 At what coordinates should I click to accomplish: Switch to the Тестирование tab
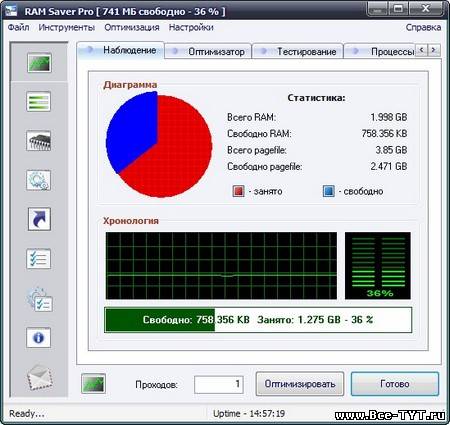coord(298,52)
